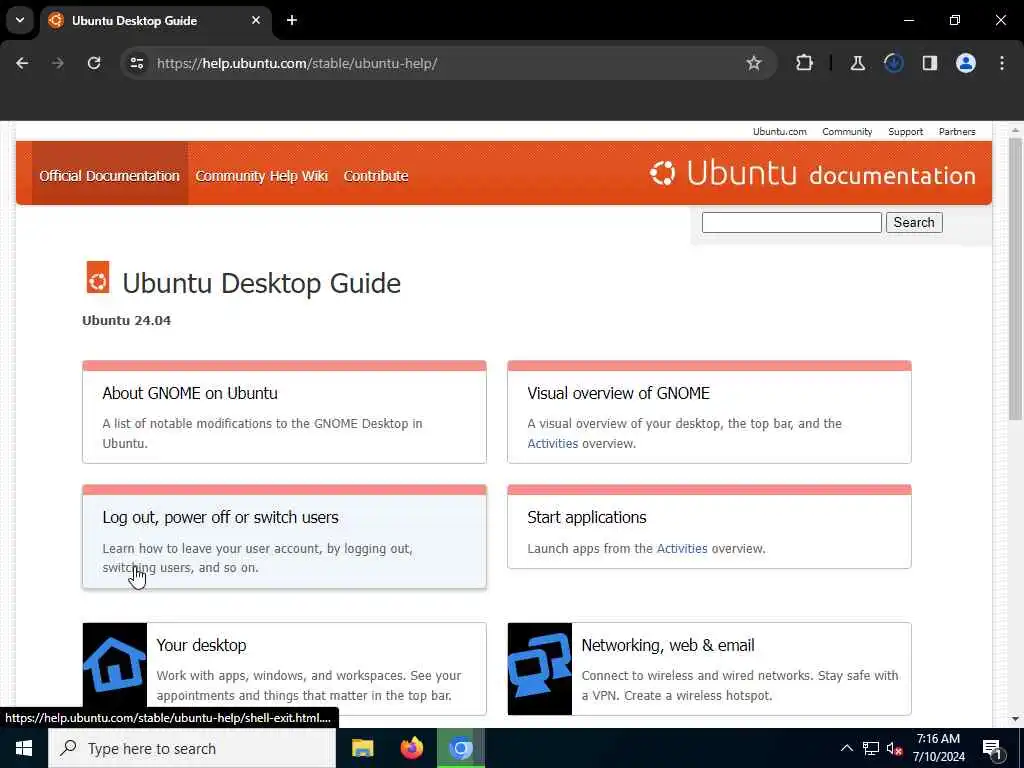Open the Your desktop topic
The height and width of the screenshot is (768, 1024).
click(x=284, y=669)
